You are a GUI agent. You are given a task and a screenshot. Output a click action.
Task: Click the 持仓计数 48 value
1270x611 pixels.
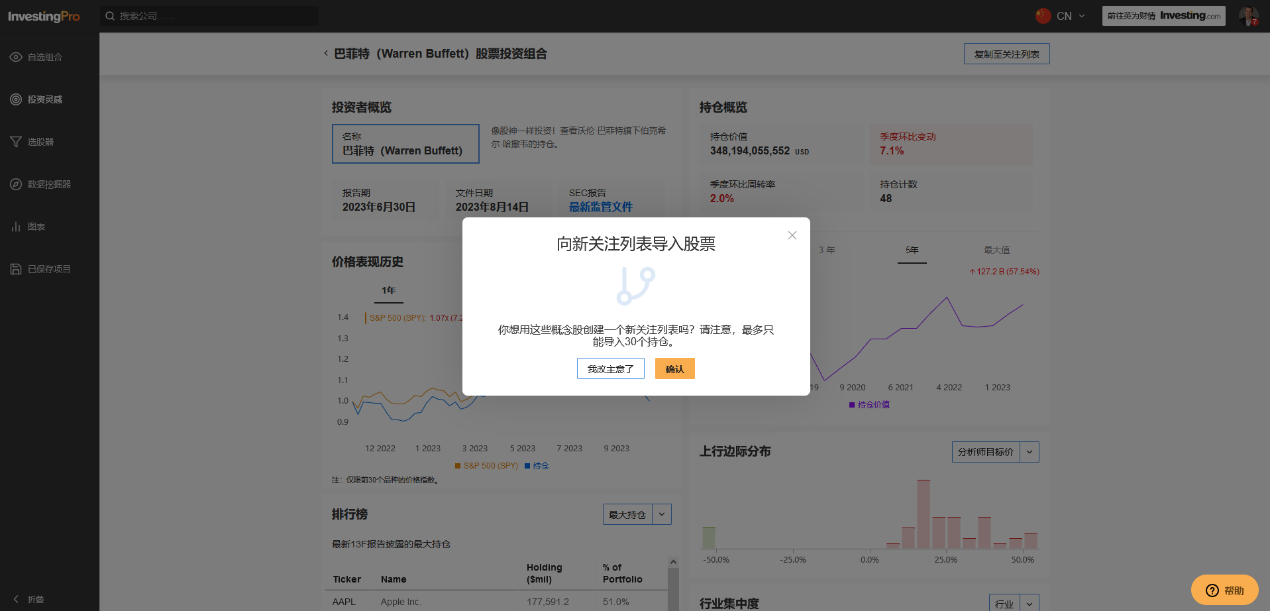point(886,198)
